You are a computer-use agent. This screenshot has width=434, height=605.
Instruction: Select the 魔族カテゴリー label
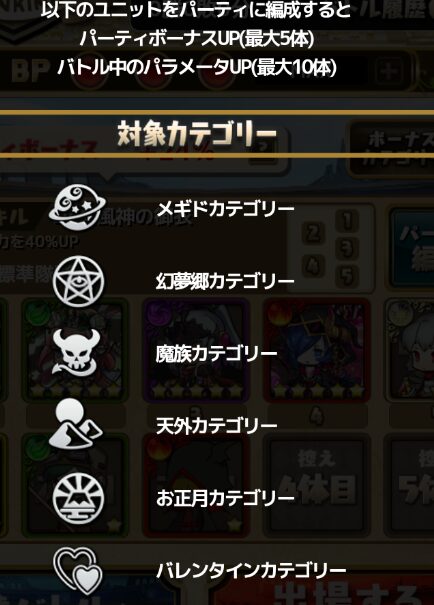tap(217, 353)
